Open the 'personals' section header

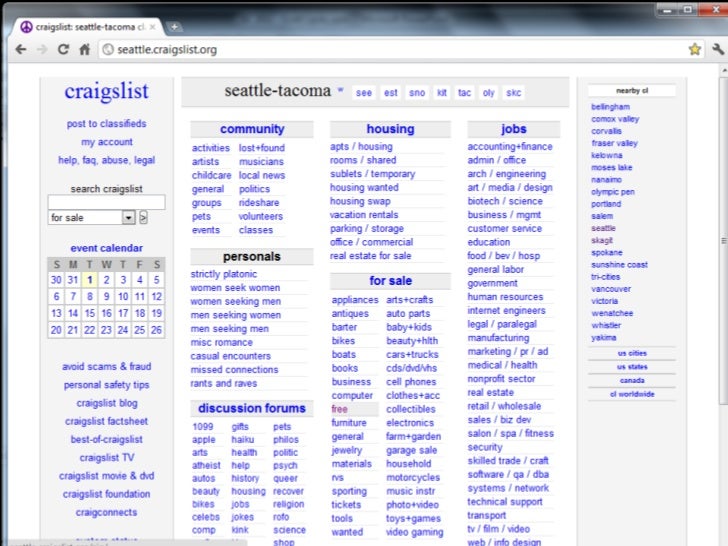(252, 256)
